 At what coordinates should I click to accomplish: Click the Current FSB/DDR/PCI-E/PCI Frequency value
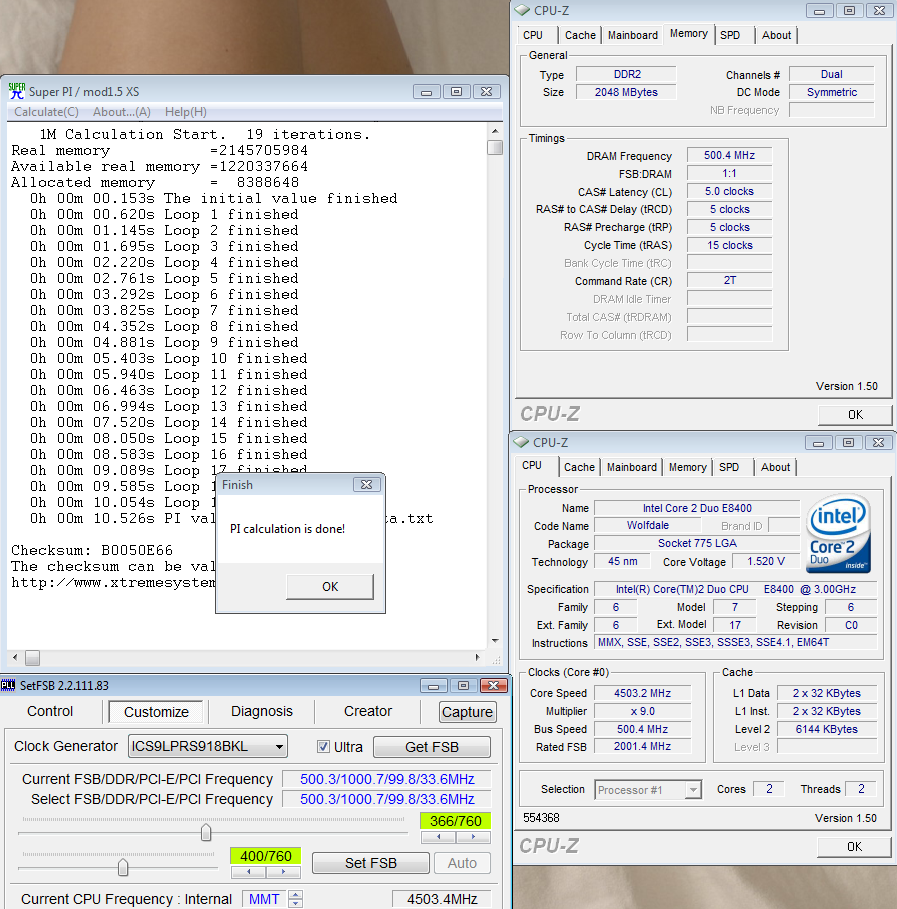pos(387,779)
